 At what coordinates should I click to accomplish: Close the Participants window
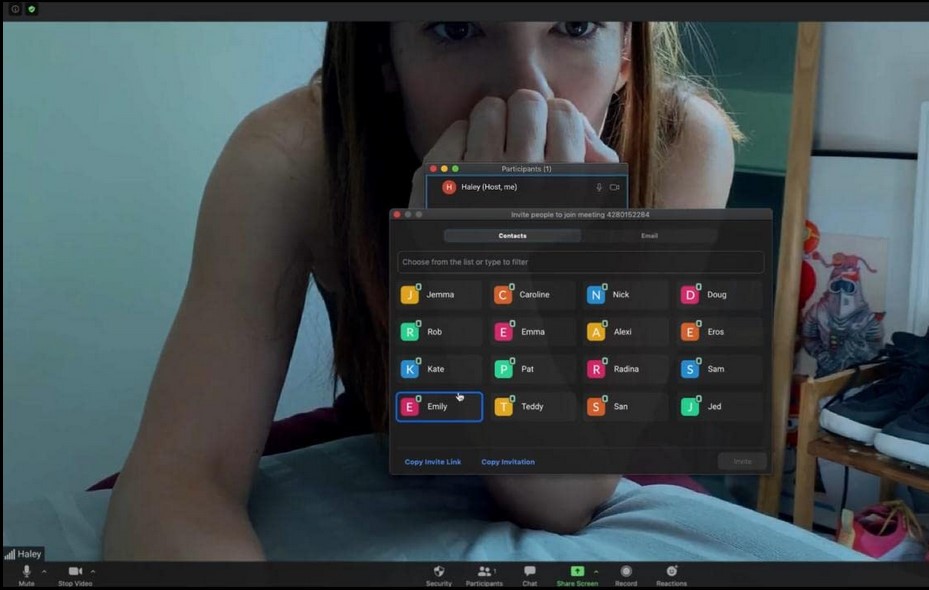coord(433,169)
